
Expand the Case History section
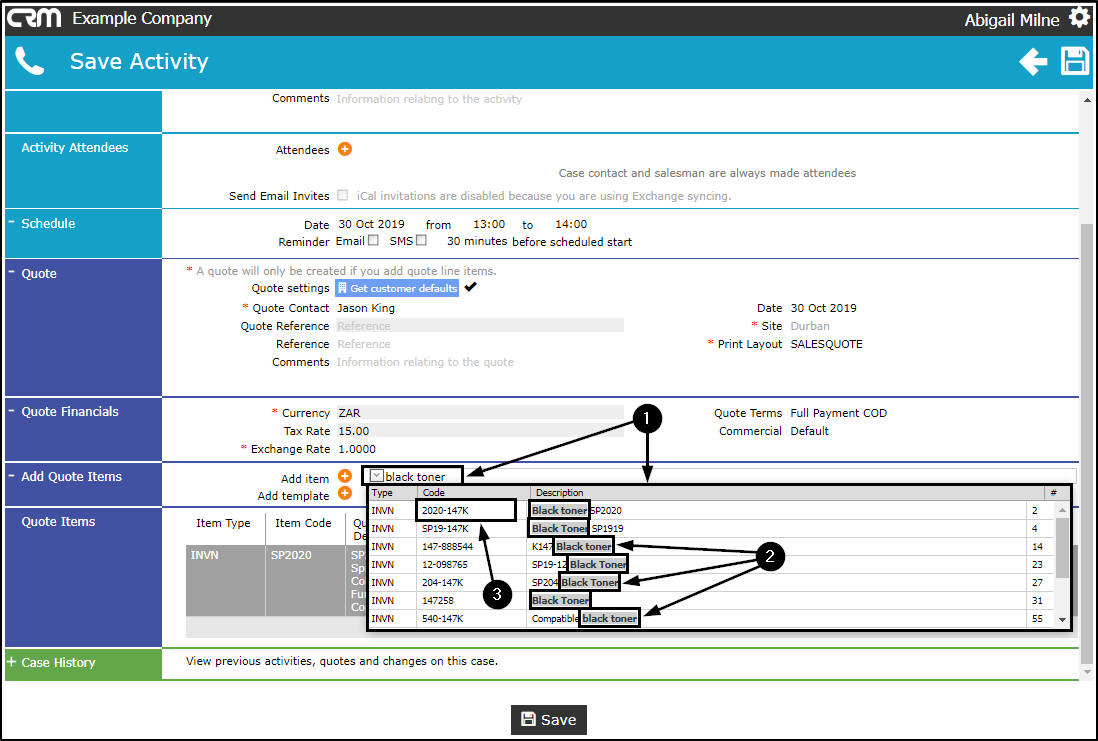[11, 661]
